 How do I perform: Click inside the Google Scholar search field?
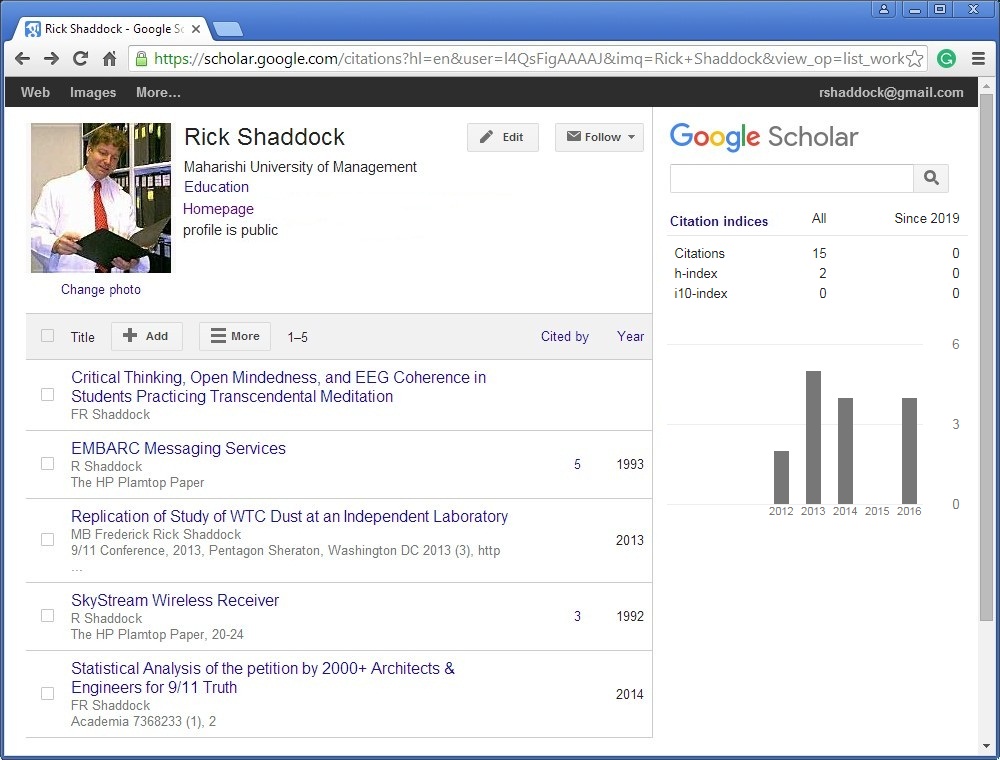(791, 178)
